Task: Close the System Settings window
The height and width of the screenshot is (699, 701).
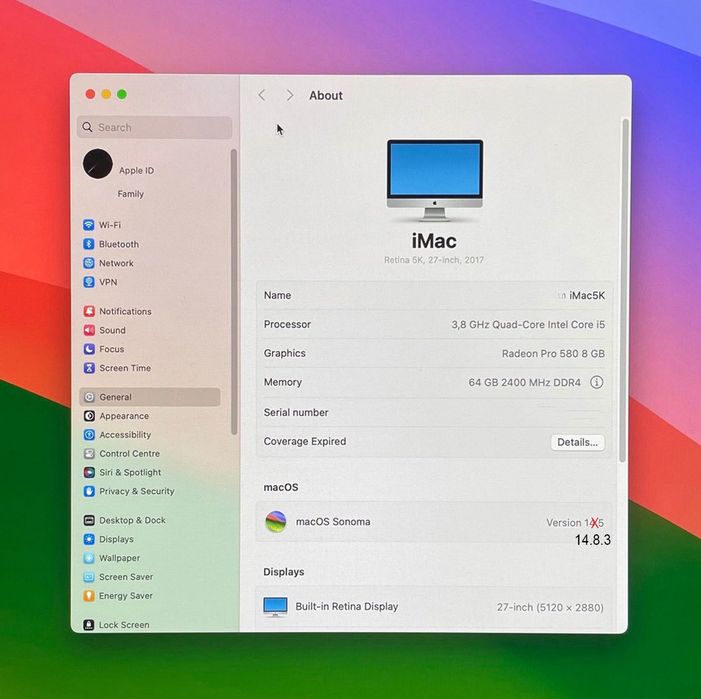Action: point(90,94)
